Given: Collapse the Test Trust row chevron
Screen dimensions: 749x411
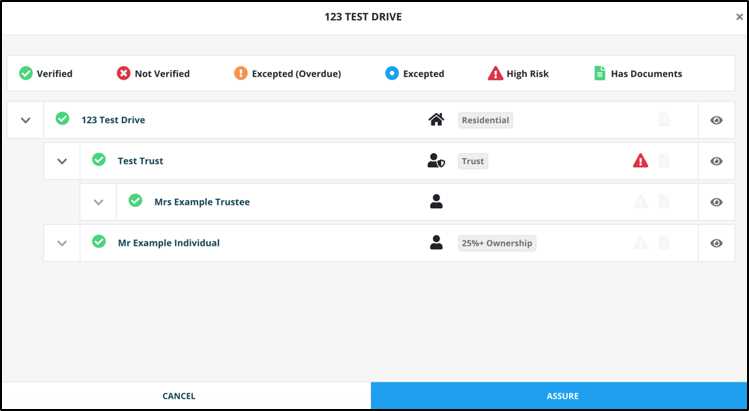Looking at the screenshot, I should (x=62, y=161).
